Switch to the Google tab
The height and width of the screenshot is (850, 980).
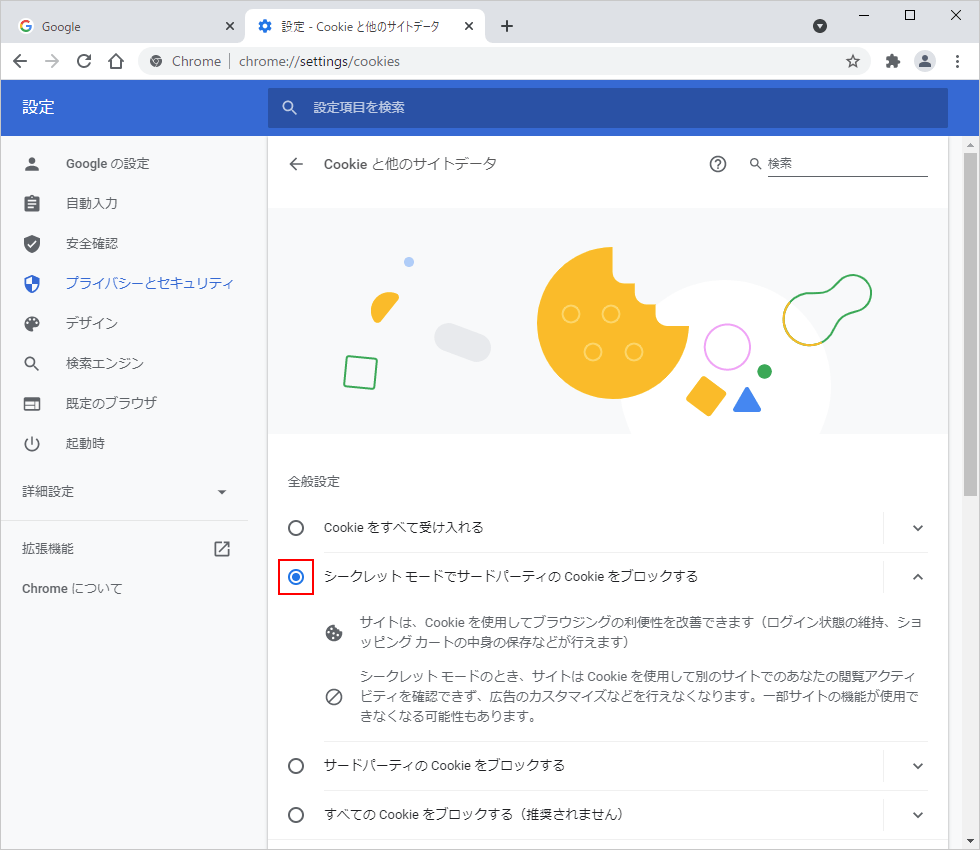pyautogui.click(x=123, y=26)
